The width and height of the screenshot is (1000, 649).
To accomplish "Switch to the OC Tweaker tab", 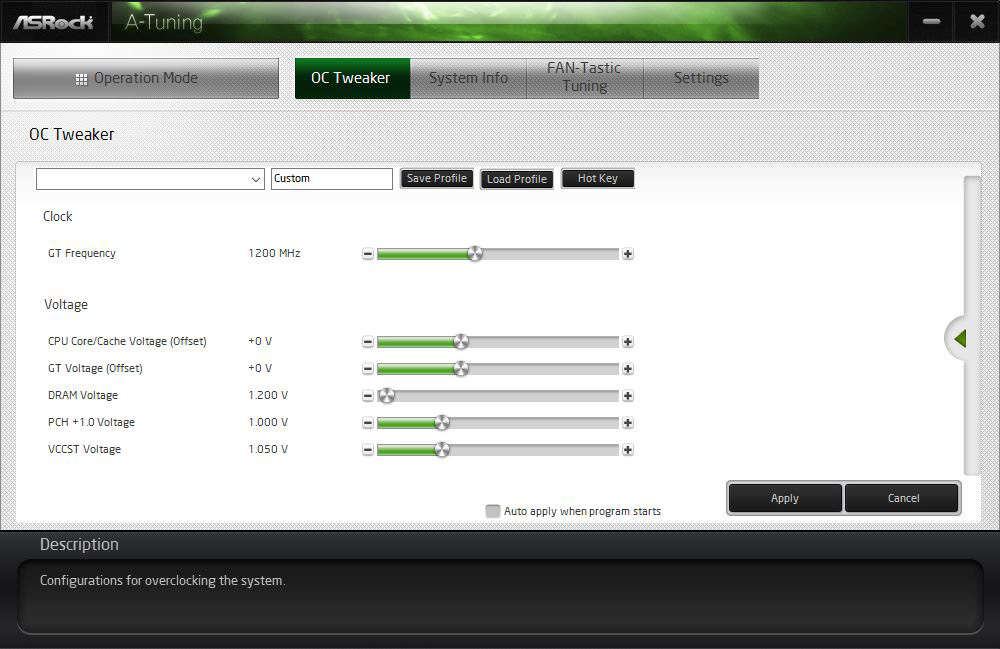I will (352, 78).
